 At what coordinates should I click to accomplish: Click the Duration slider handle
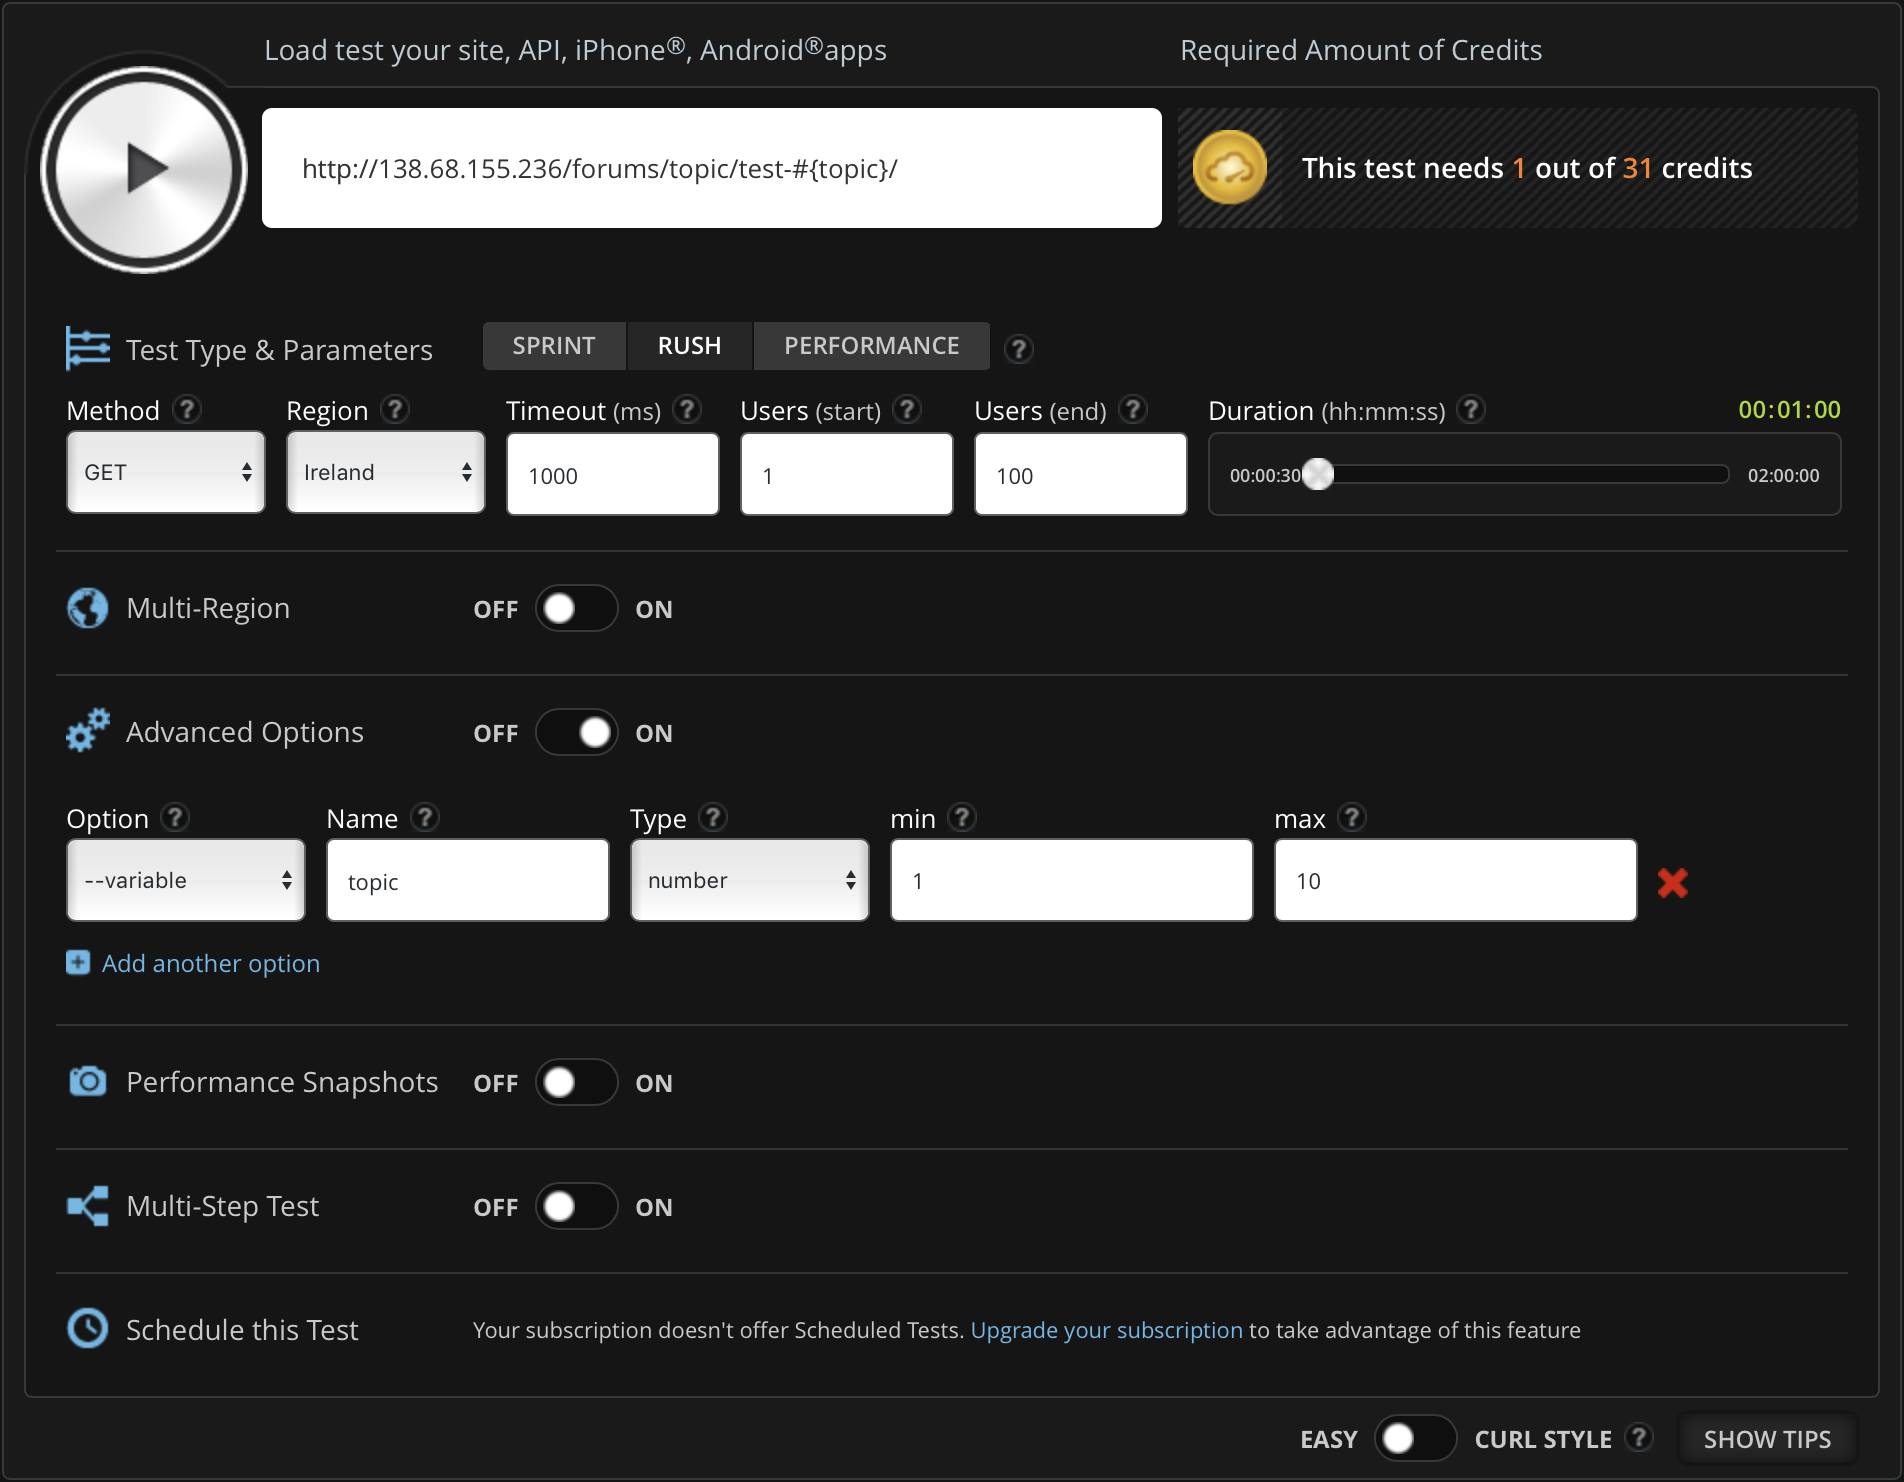[1318, 475]
